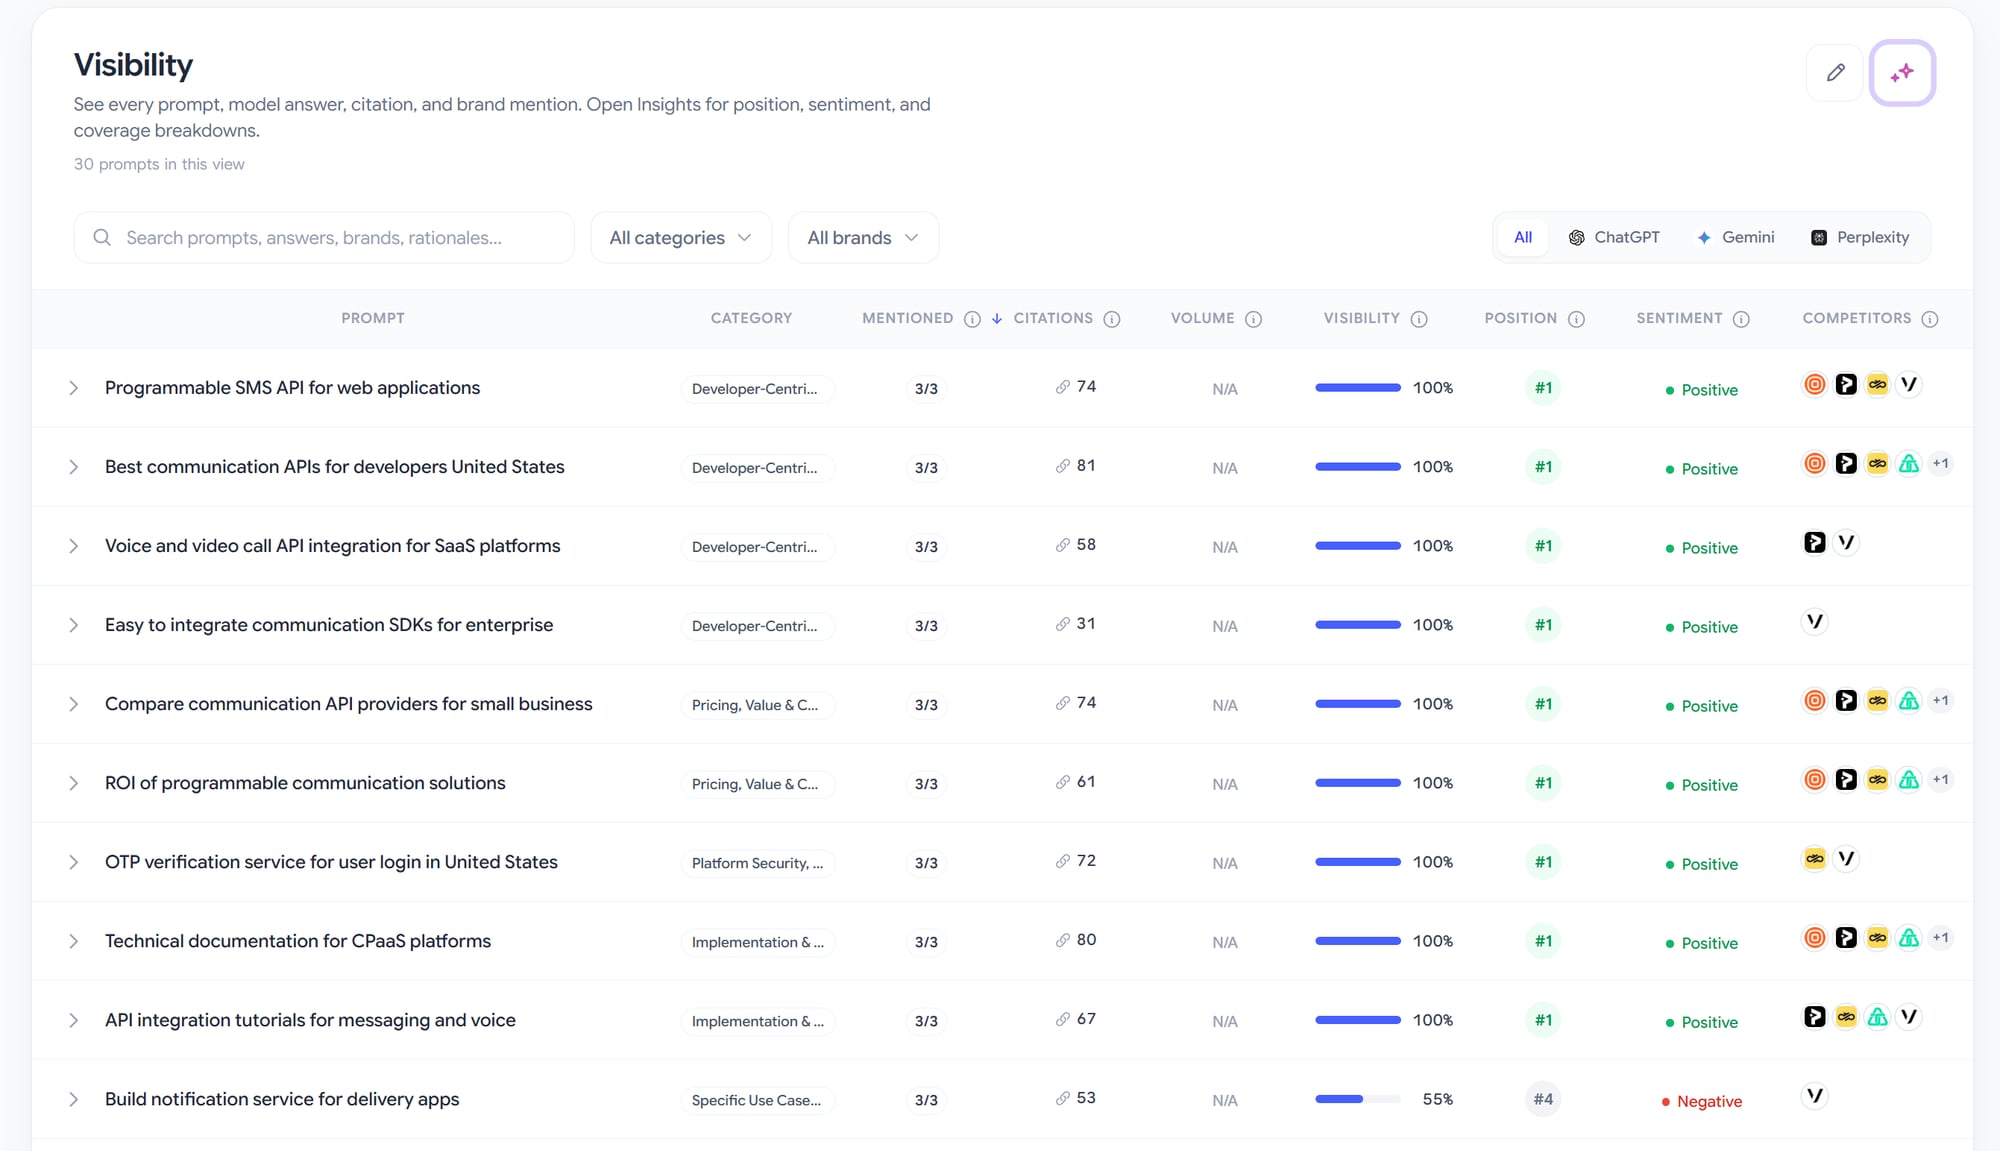The image size is (2000, 1151).
Task: Click the black P logo in Voice and video call row
Action: [1815, 542]
